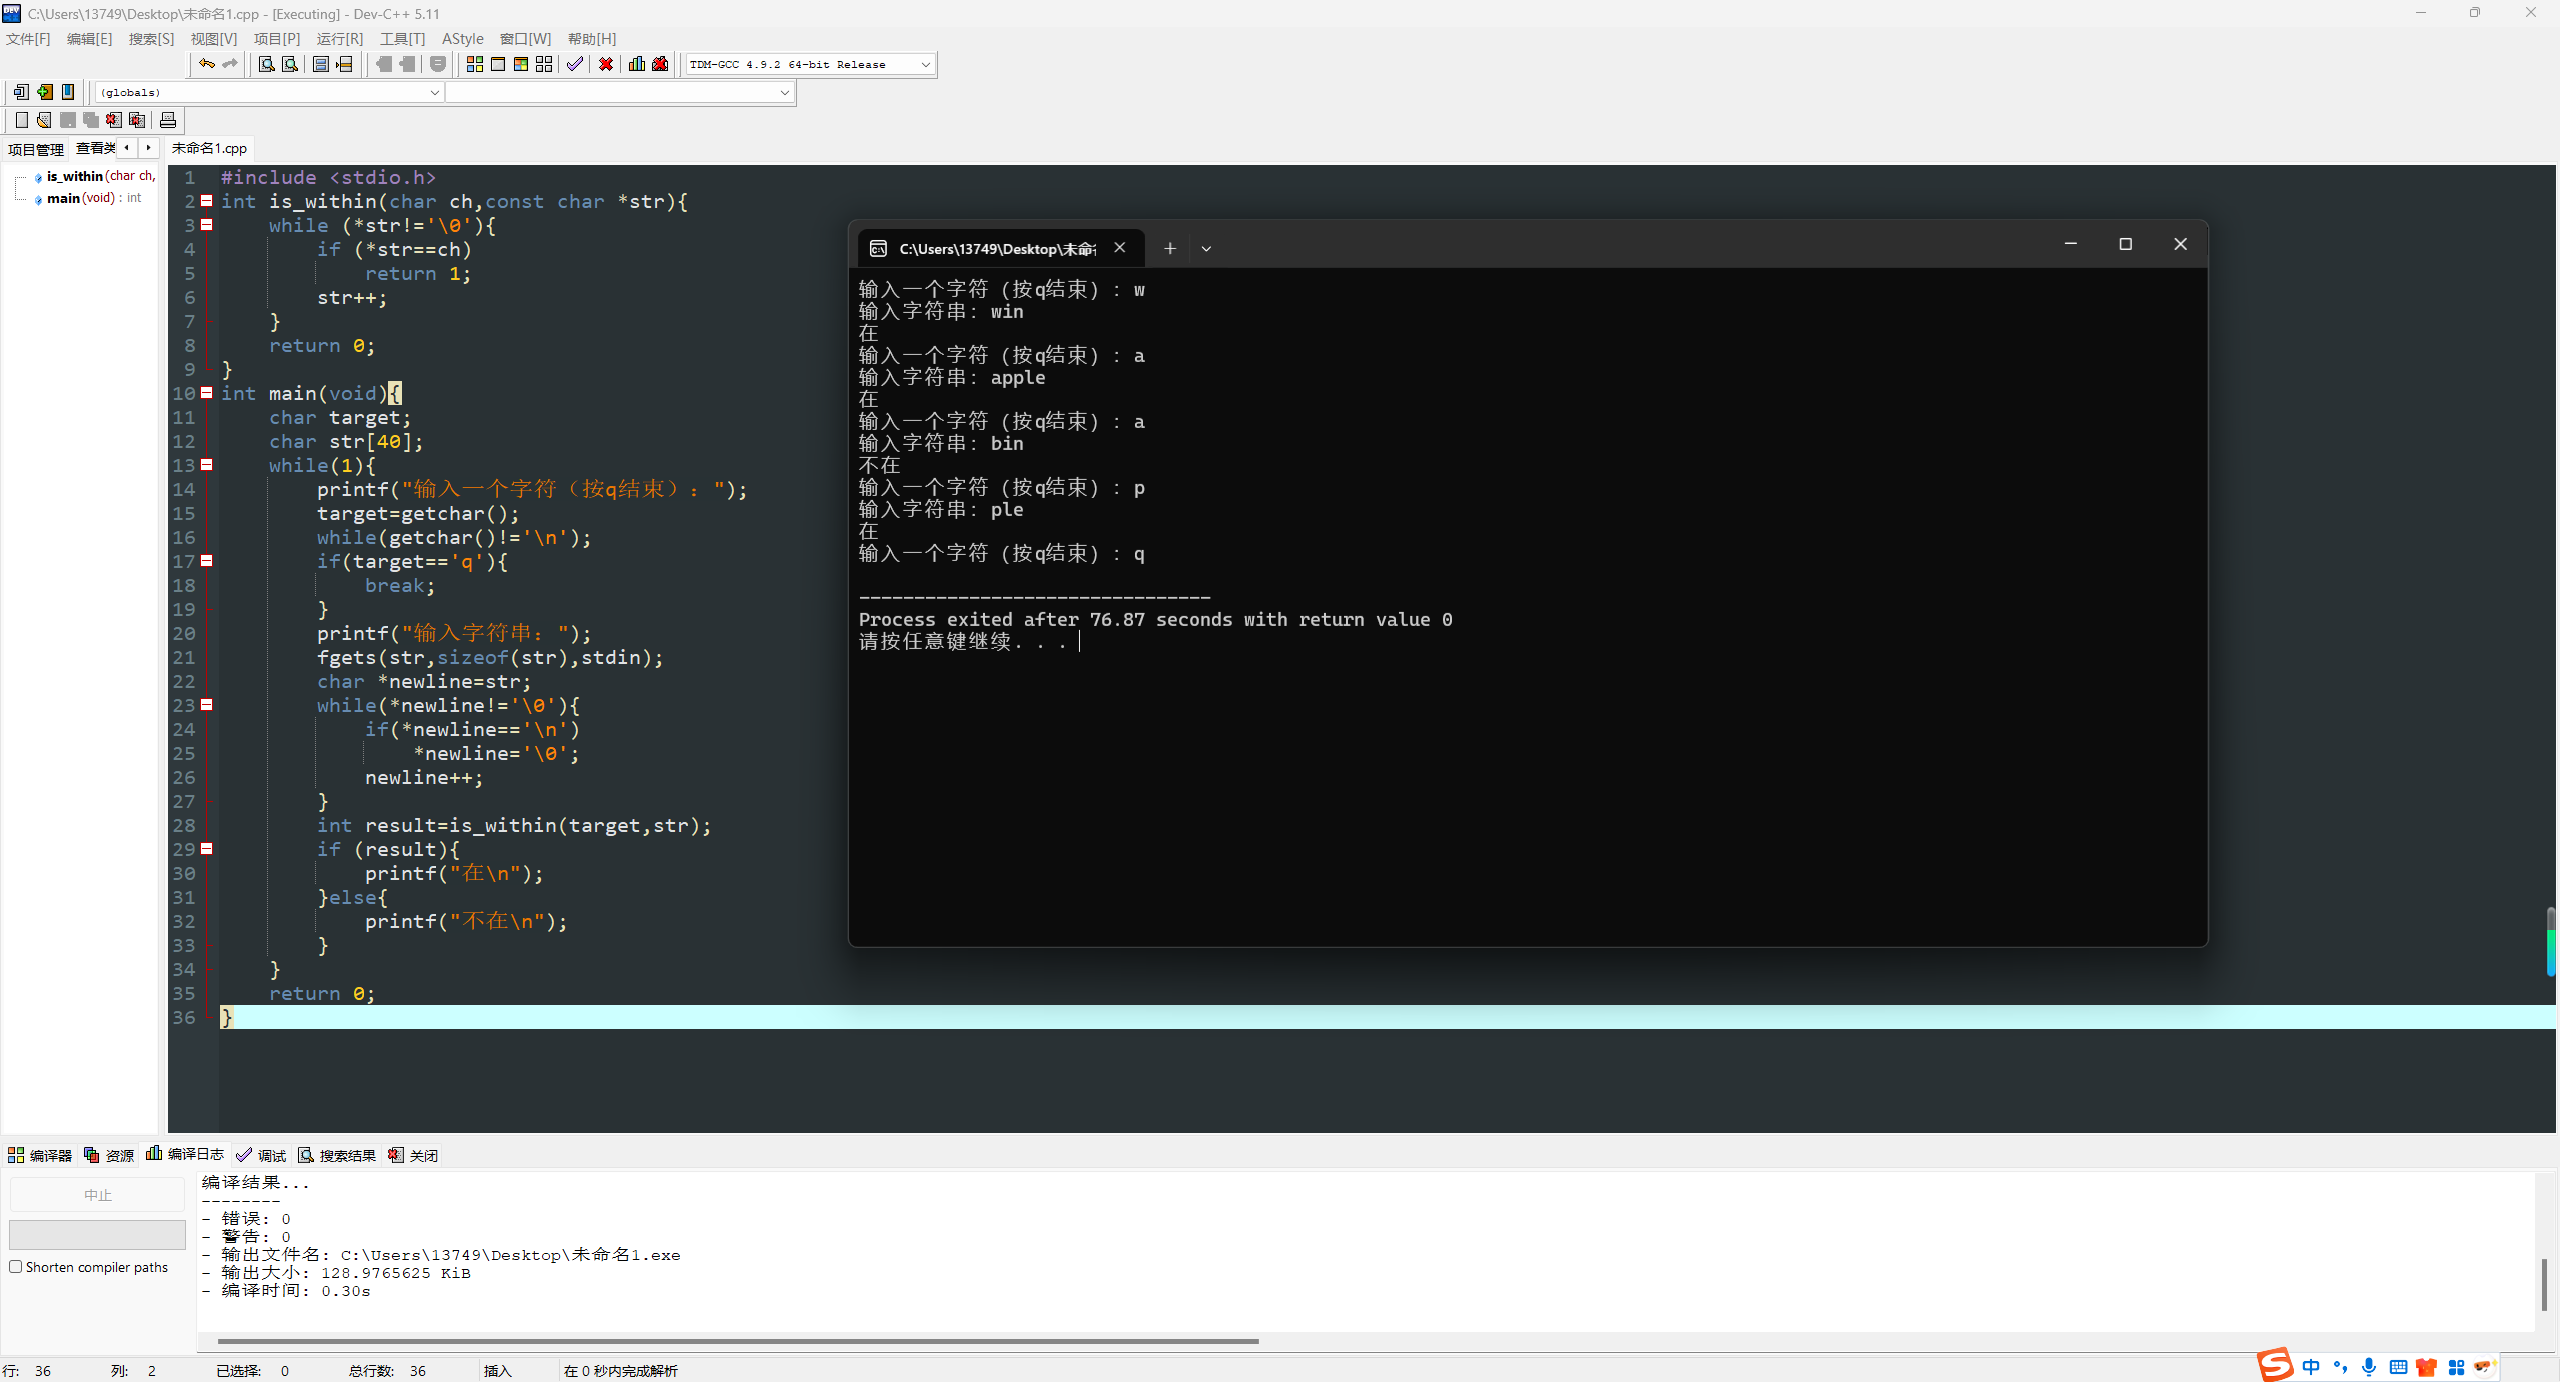Open the TDM-GCC compiler set dropdown
This screenshot has height=1382, width=2560.
tap(925, 64)
